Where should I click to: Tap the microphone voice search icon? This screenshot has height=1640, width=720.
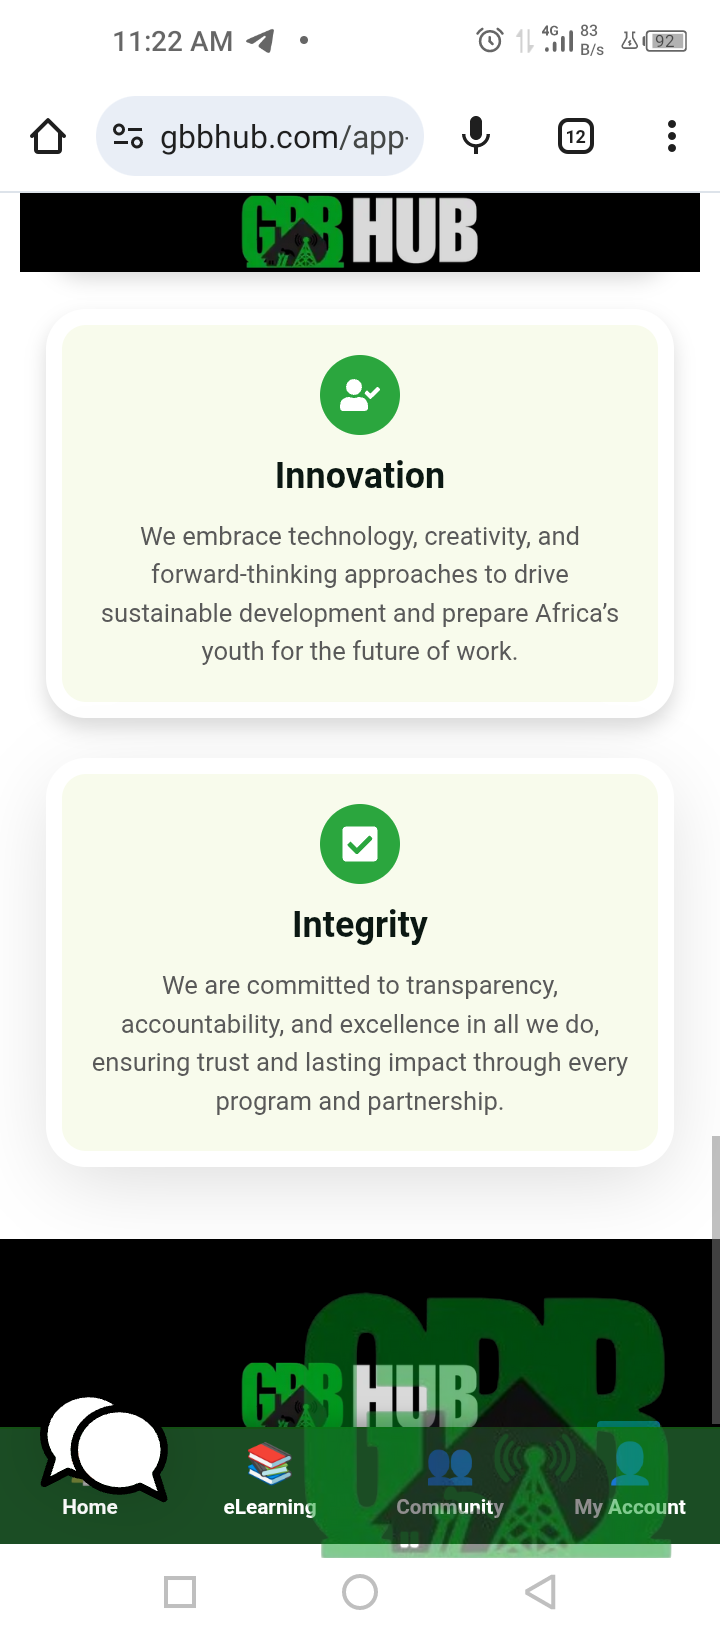click(476, 136)
